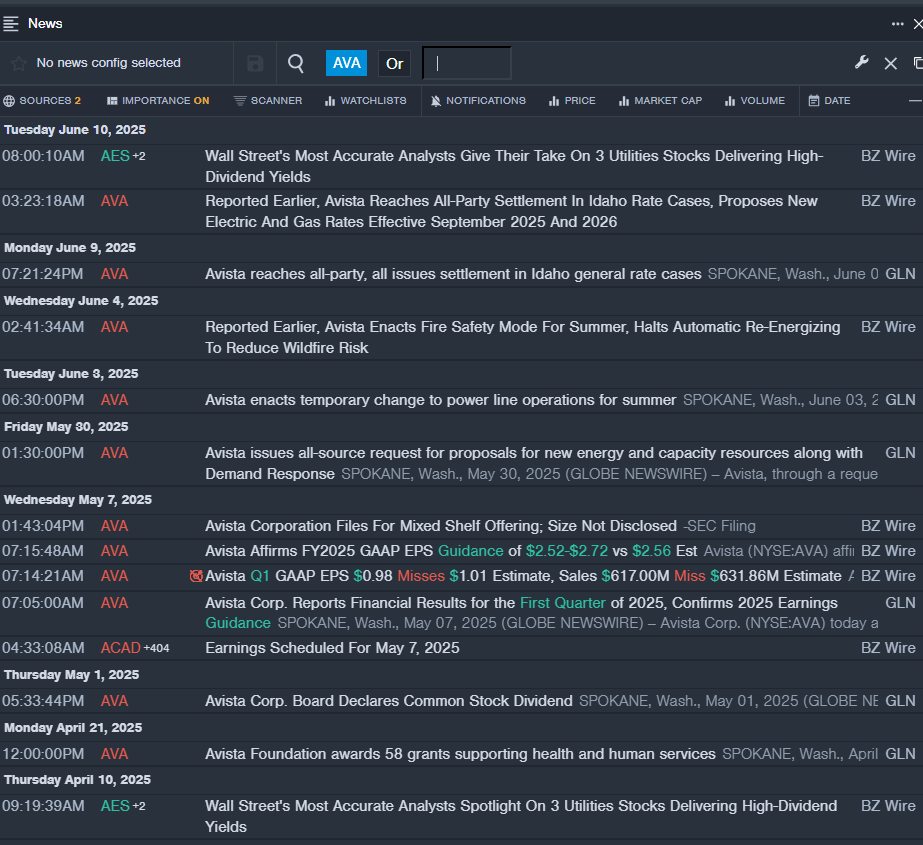This screenshot has width=923, height=845.
Task: Open June 10 'Wall Street's Most Accurate Analysts Give' headline
Action: pos(514,167)
